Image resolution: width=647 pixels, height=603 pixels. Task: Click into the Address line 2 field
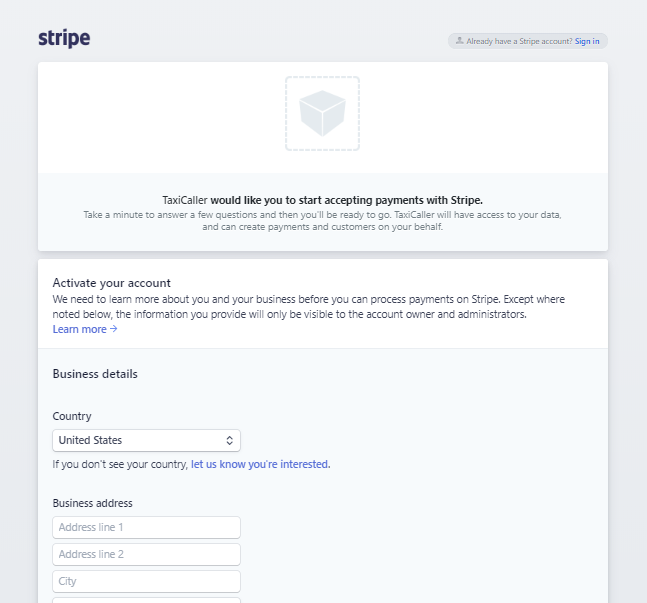pos(146,554)
